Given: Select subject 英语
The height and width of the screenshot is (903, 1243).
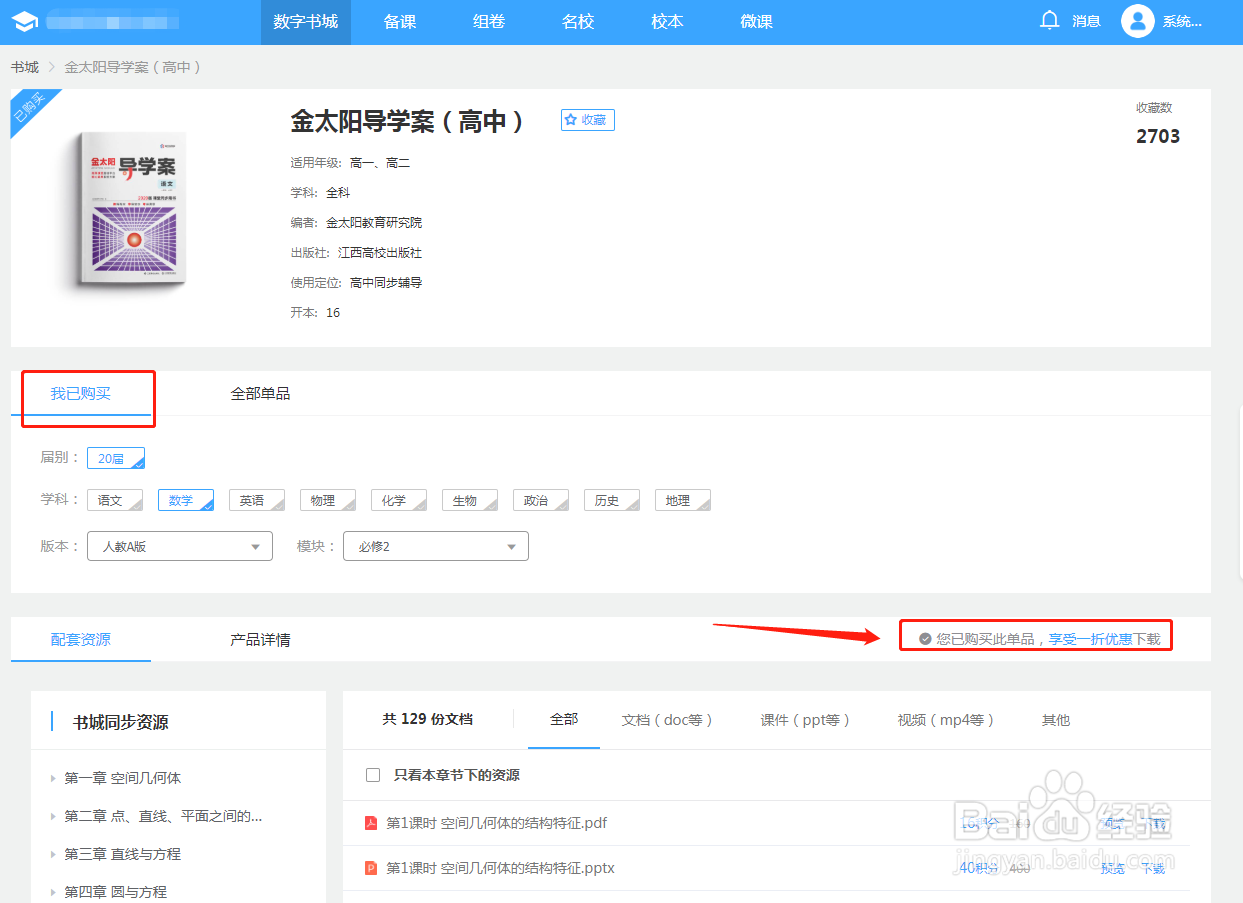Looking at the screenshot, I should (x=257, y=500).
